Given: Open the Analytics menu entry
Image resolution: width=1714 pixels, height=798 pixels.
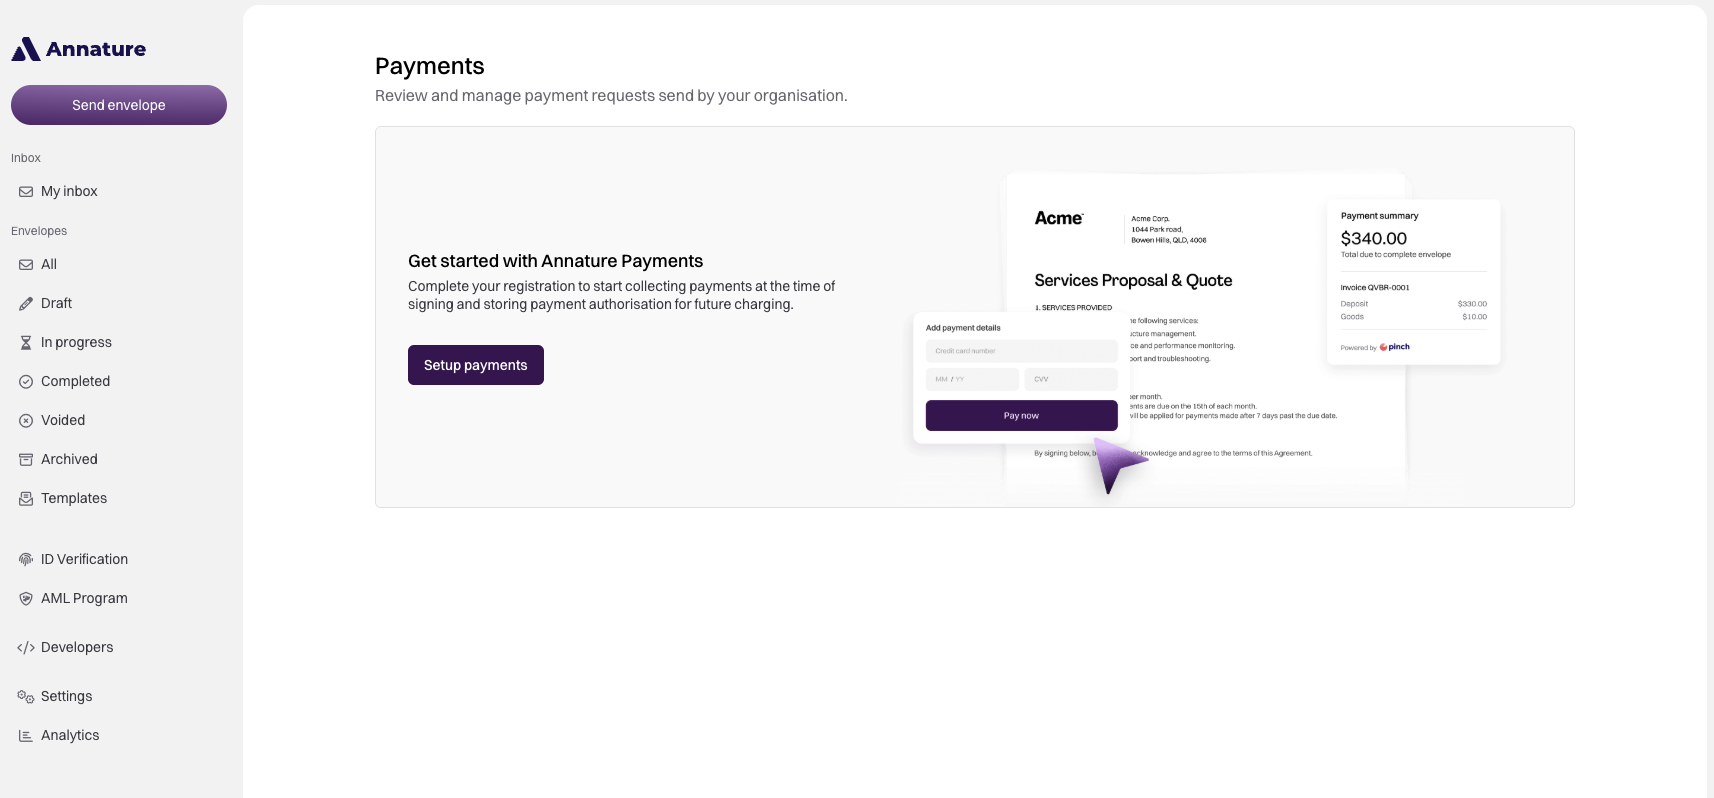Looking at the screenshot, I should pos(119,736).
